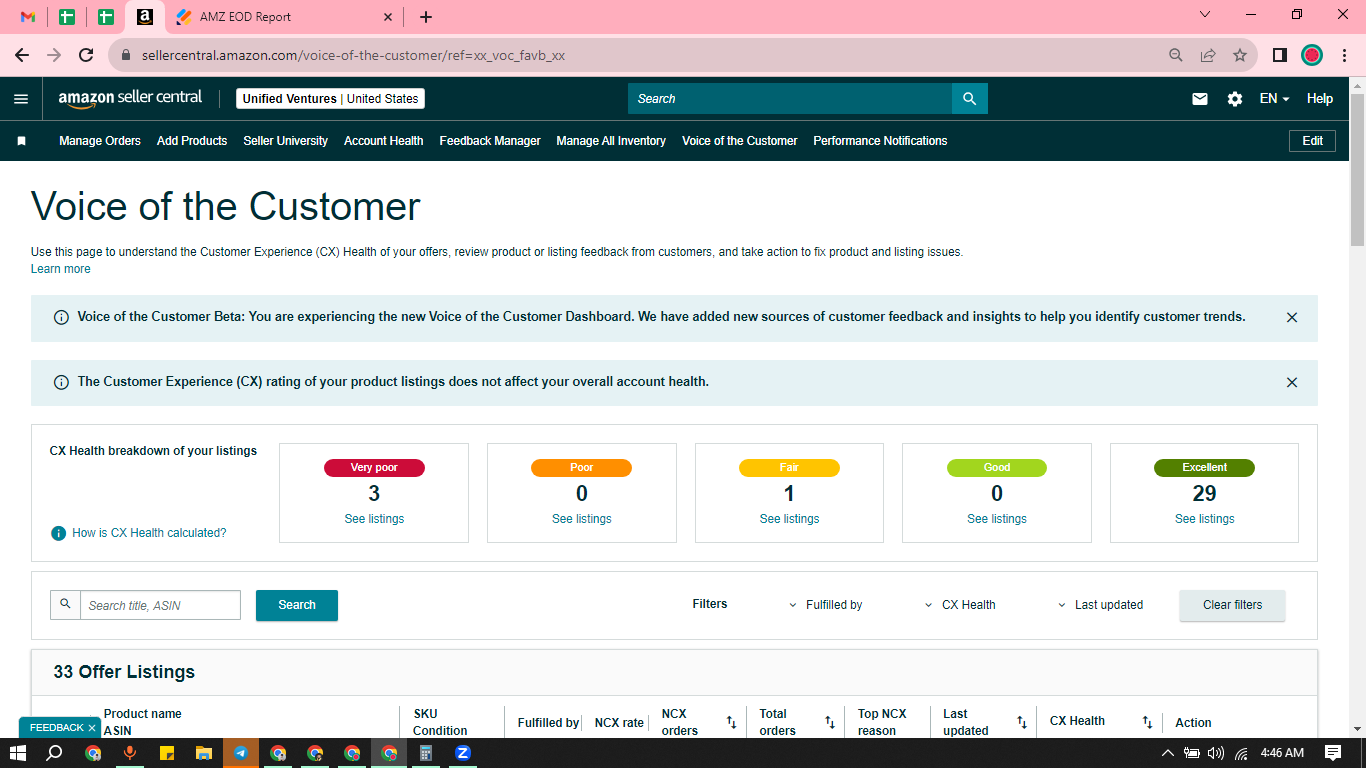The height and width of the screenshot is (768, 1366).
Task: Open File Explorer from the taskbar
Action: pyautogui.click(x=204, y=753)
